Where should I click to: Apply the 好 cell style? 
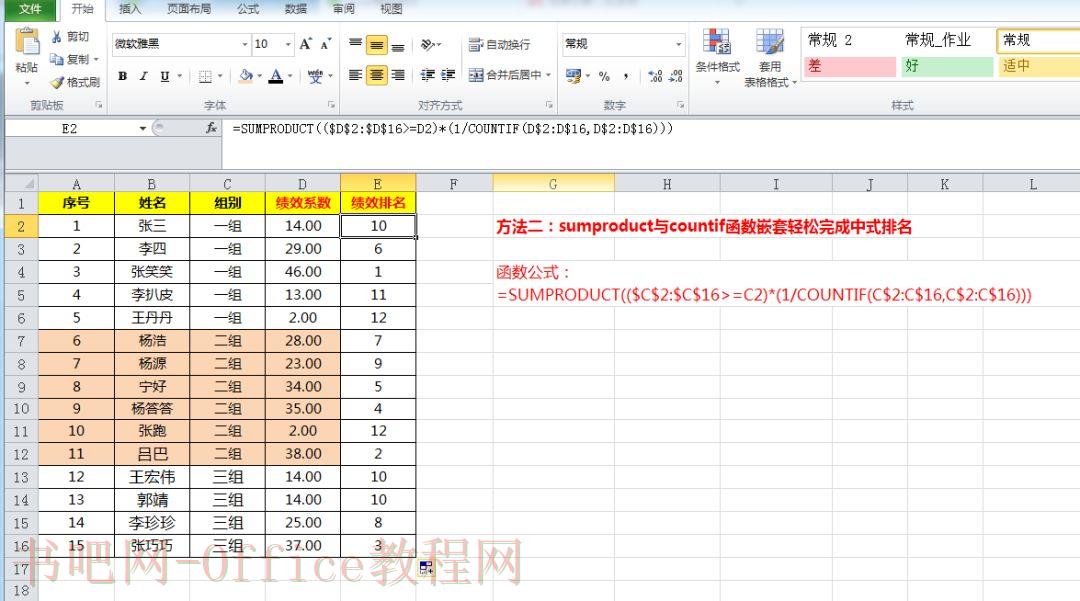point(947,66)
